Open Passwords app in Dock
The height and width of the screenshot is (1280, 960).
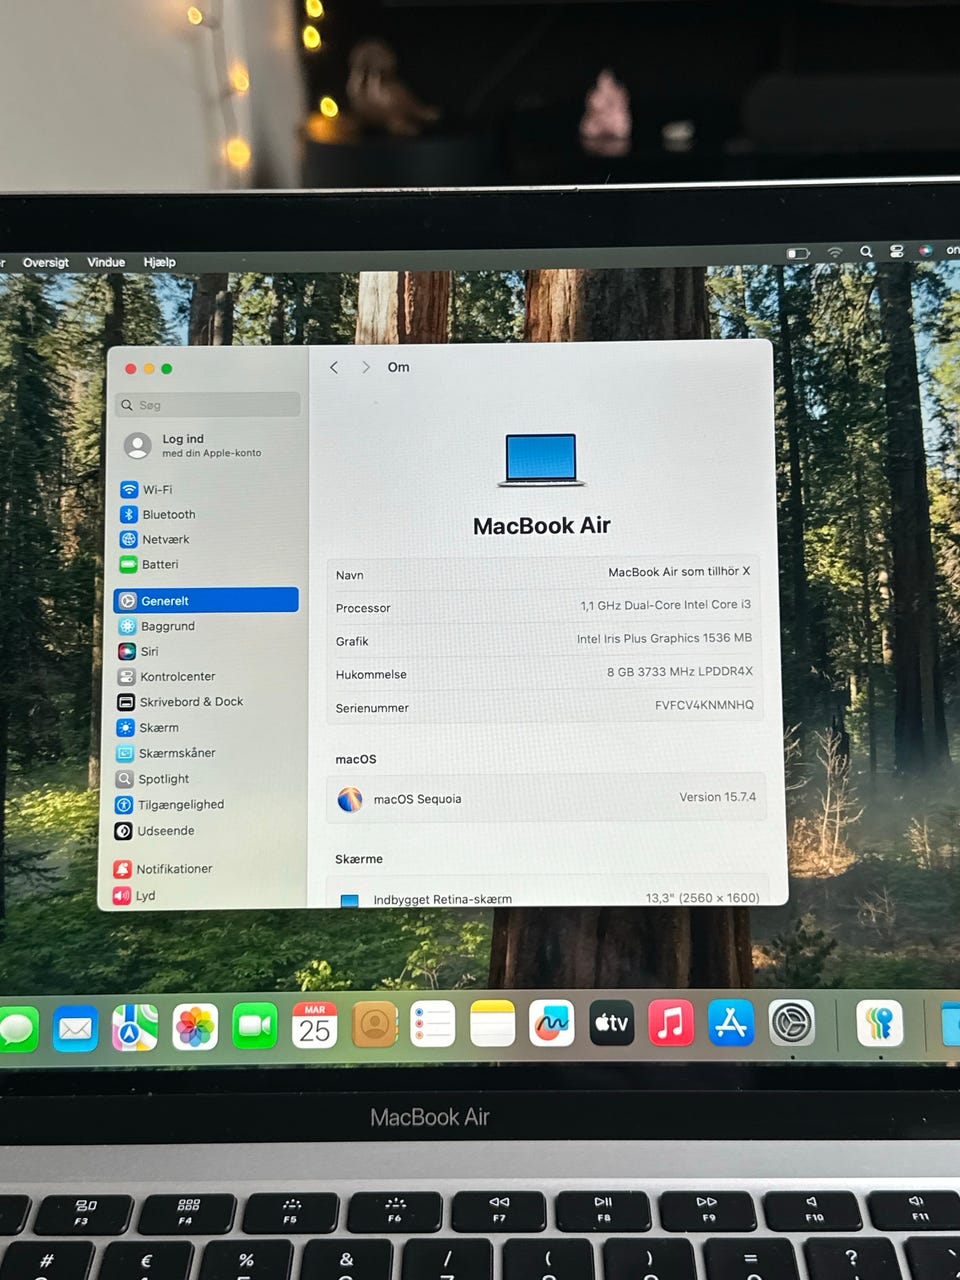click(x=879, y=1024)
